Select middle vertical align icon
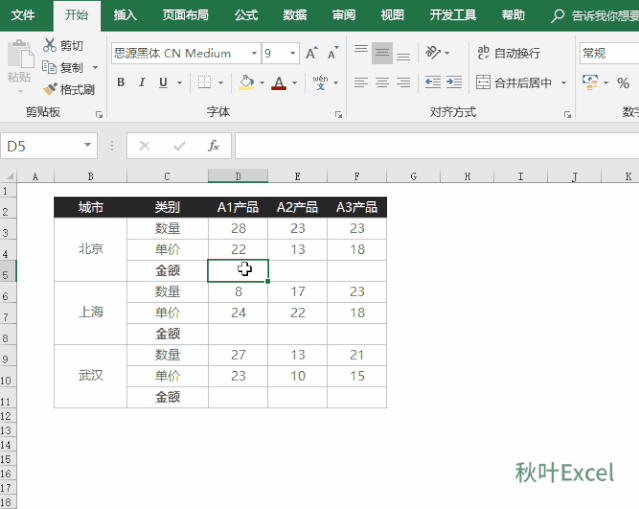639x509 pixels. [x=382, y=53]
